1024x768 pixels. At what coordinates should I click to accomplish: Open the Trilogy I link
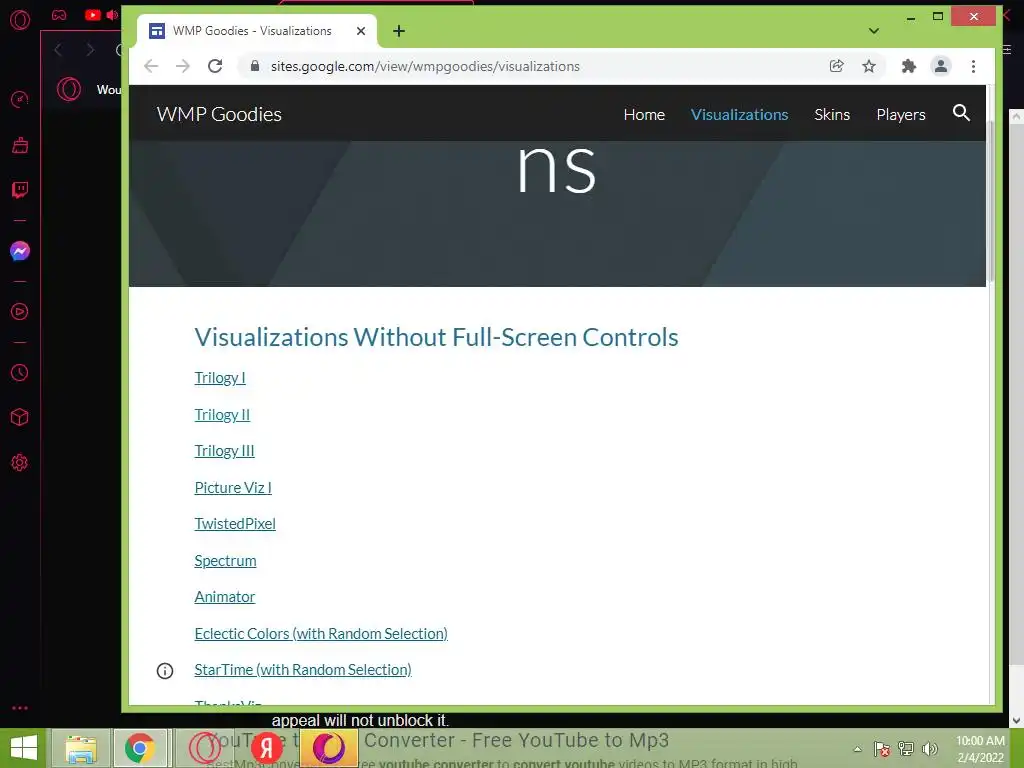(220, 377)
